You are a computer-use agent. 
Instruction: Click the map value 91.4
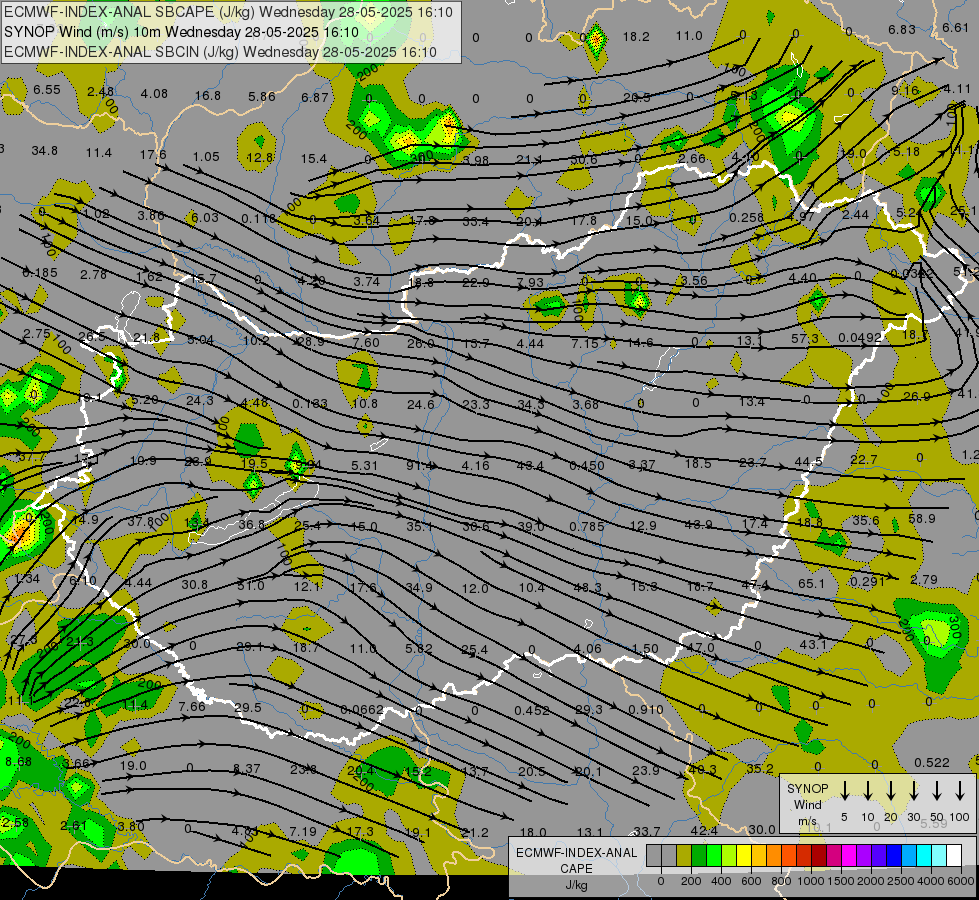coord(420,465)
